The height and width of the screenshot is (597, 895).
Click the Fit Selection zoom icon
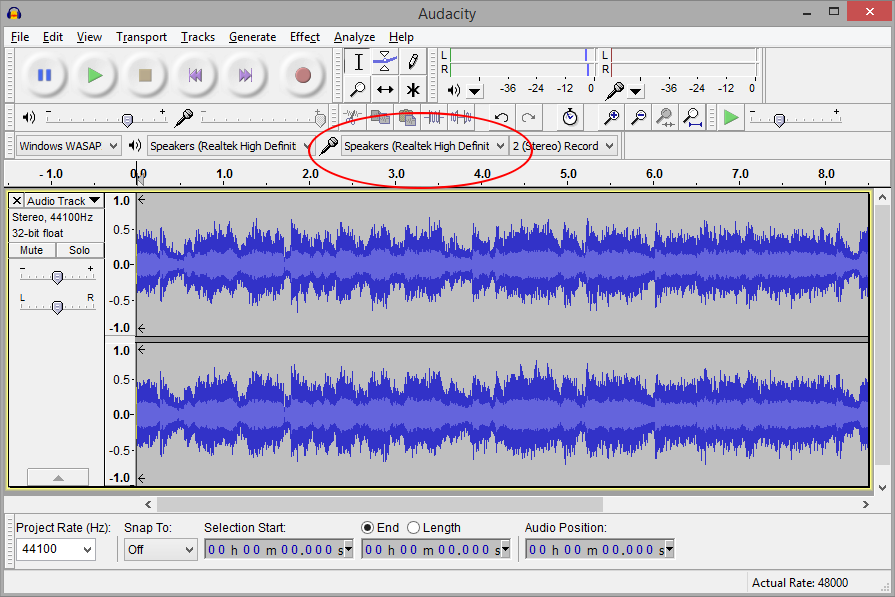(664, 118)
